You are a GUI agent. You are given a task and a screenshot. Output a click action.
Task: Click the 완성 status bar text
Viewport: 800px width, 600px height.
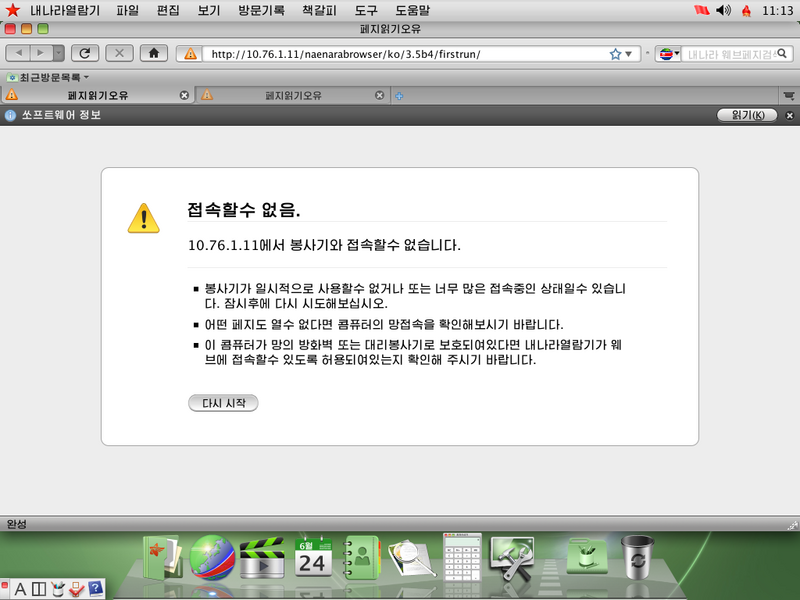click(16, 524)
